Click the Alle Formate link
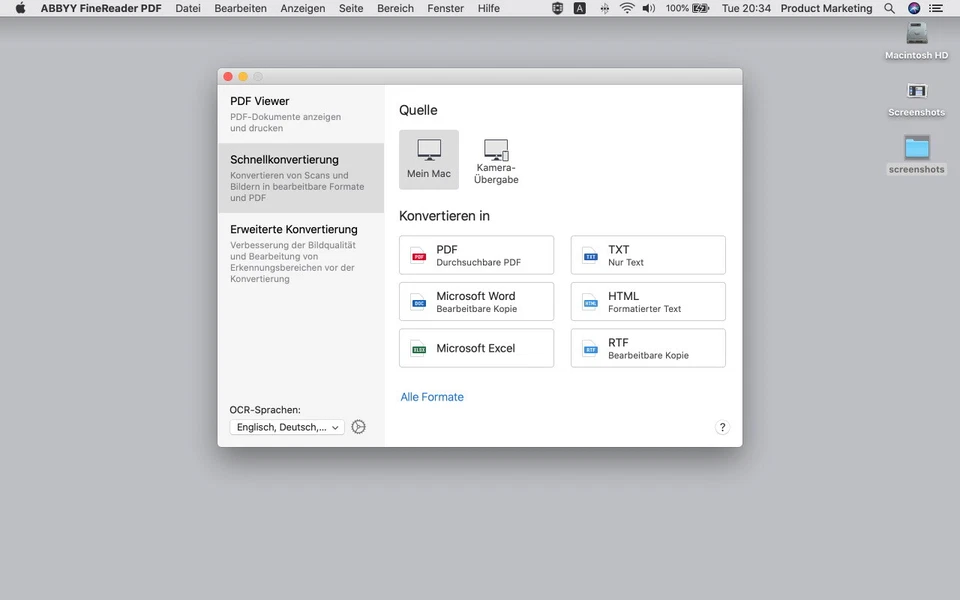 click(432, 396)
